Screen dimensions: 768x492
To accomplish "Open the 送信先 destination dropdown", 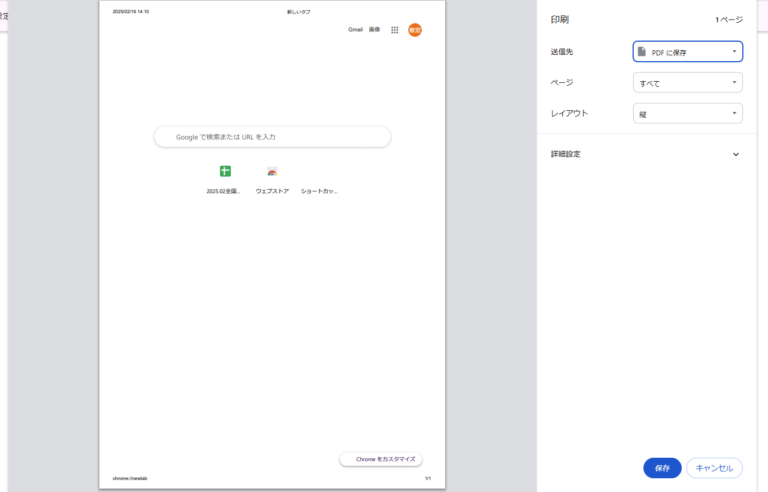I will pos(688,51).
